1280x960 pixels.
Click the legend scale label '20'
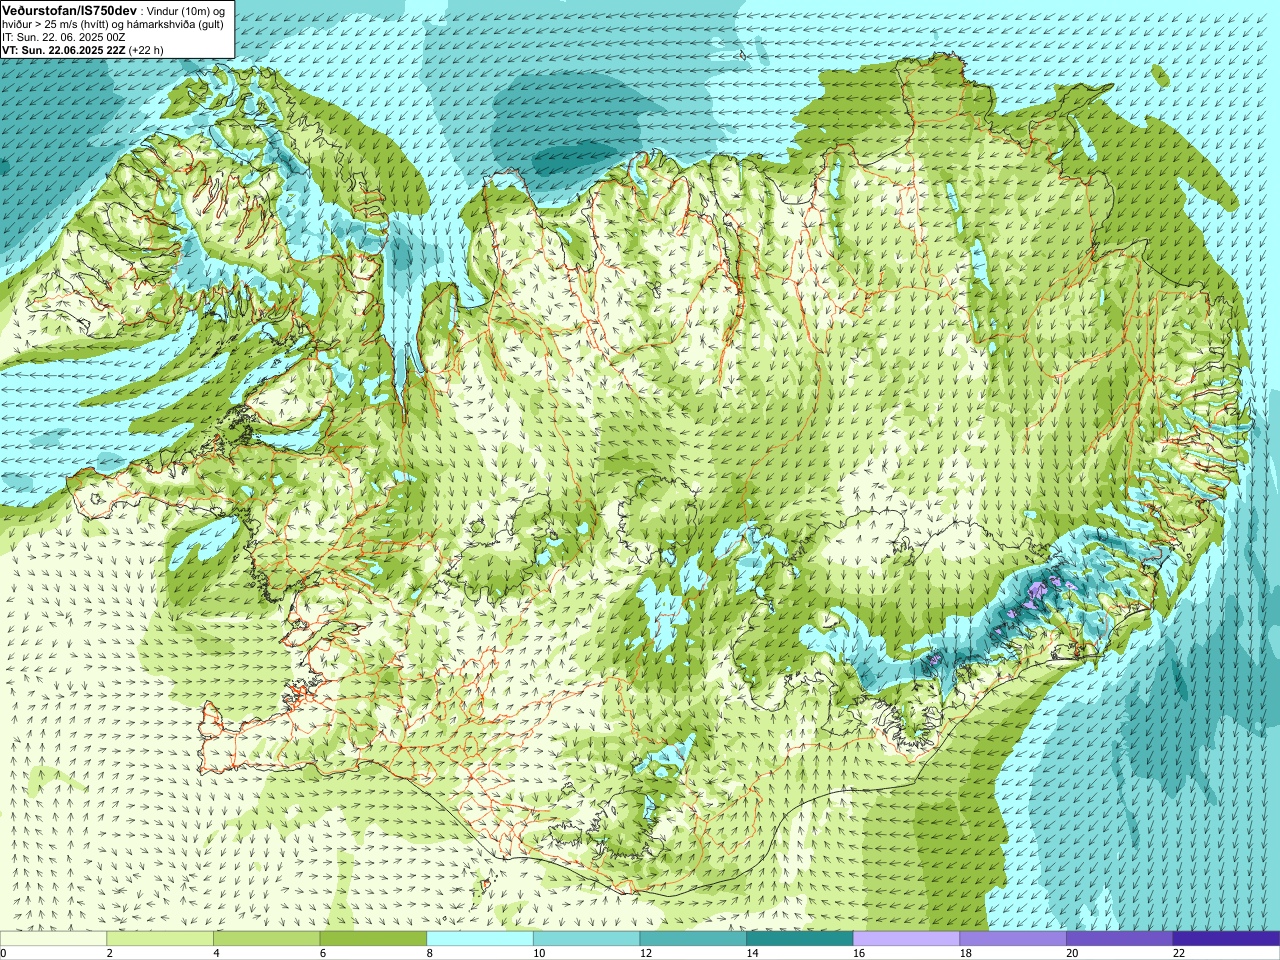[1072, 953]
